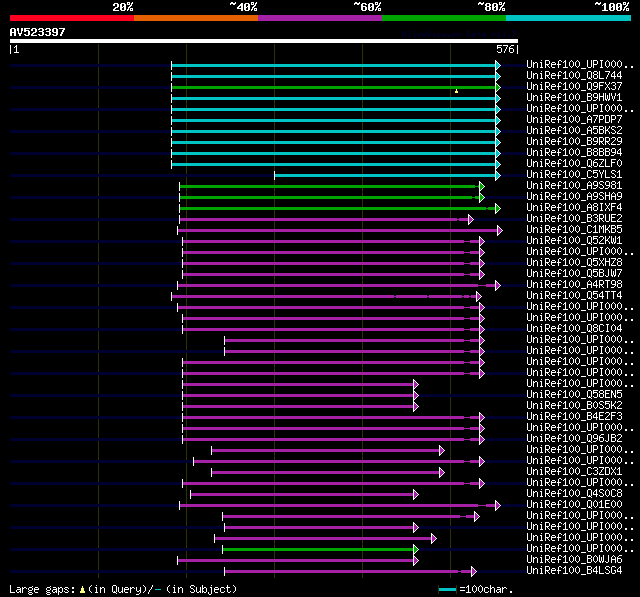The width and height of the screenshot is (640, 597).
Task: Click the purple alignment bar for Q58EN5
Action: click(298, 396)
